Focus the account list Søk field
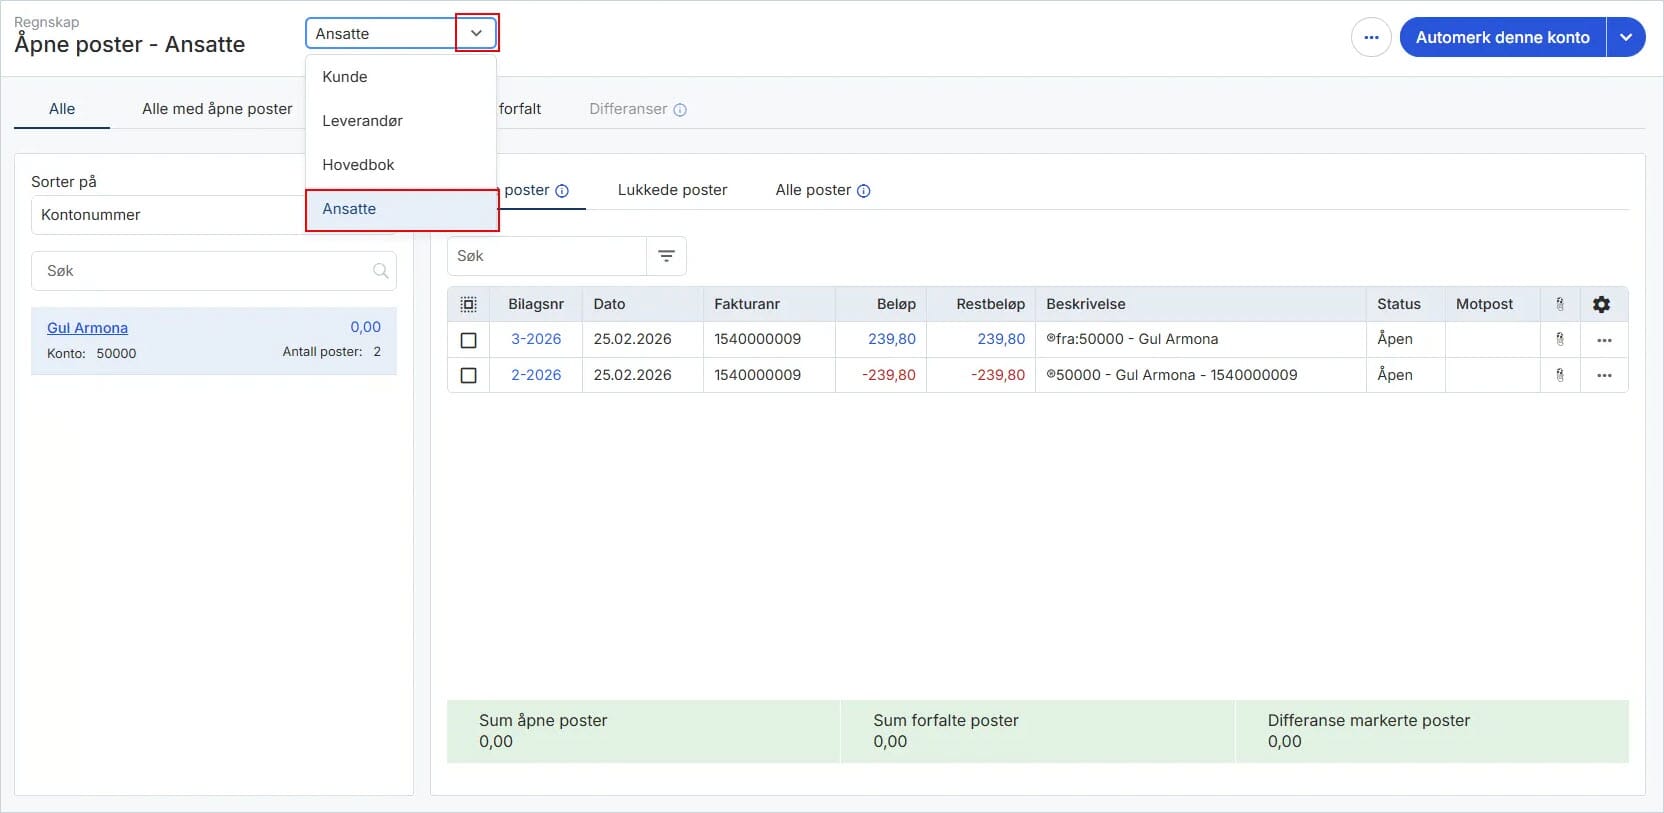Image resolution: width=1664 pixels, height=813 pixels. click(x=213, y=271)
